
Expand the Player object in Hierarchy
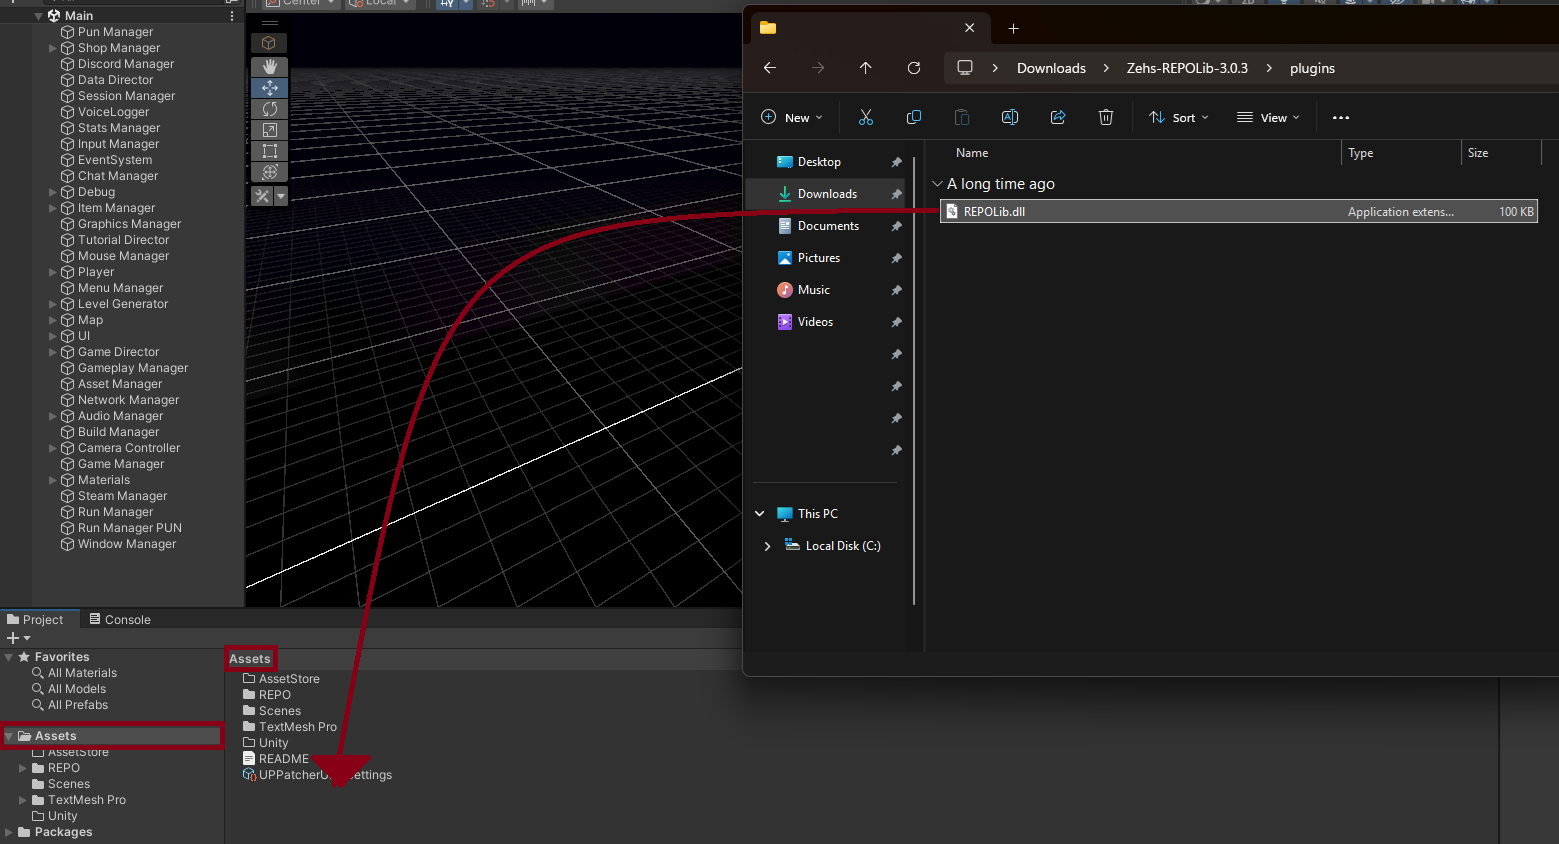[x=52, y=271]
